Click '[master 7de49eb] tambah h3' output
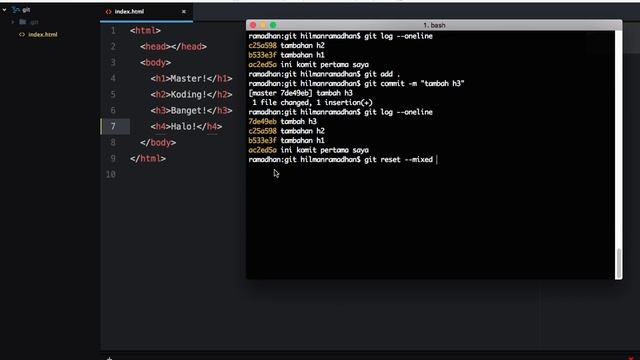Screen dimensions: 640x360 (x=300, y=93)
